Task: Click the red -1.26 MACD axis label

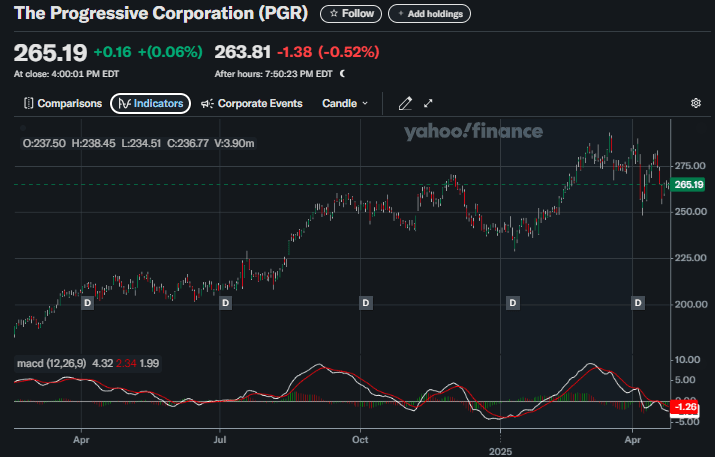Action: (x=686, y=407)
